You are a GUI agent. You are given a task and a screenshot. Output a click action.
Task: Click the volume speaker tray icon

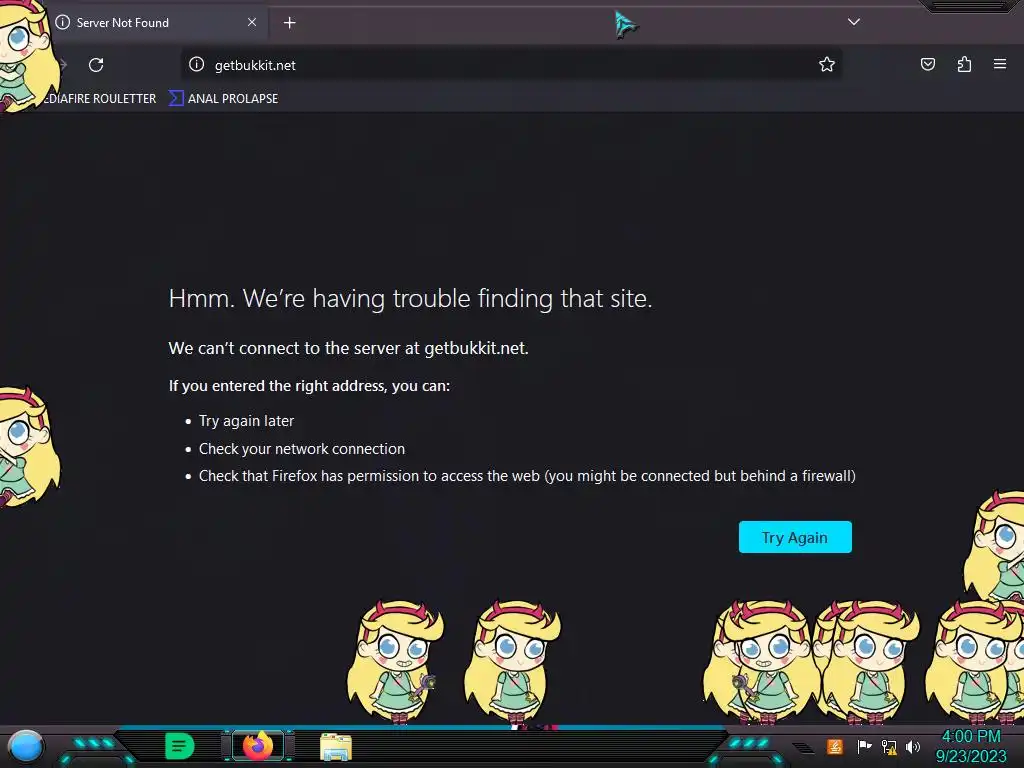tap(913, 746)
